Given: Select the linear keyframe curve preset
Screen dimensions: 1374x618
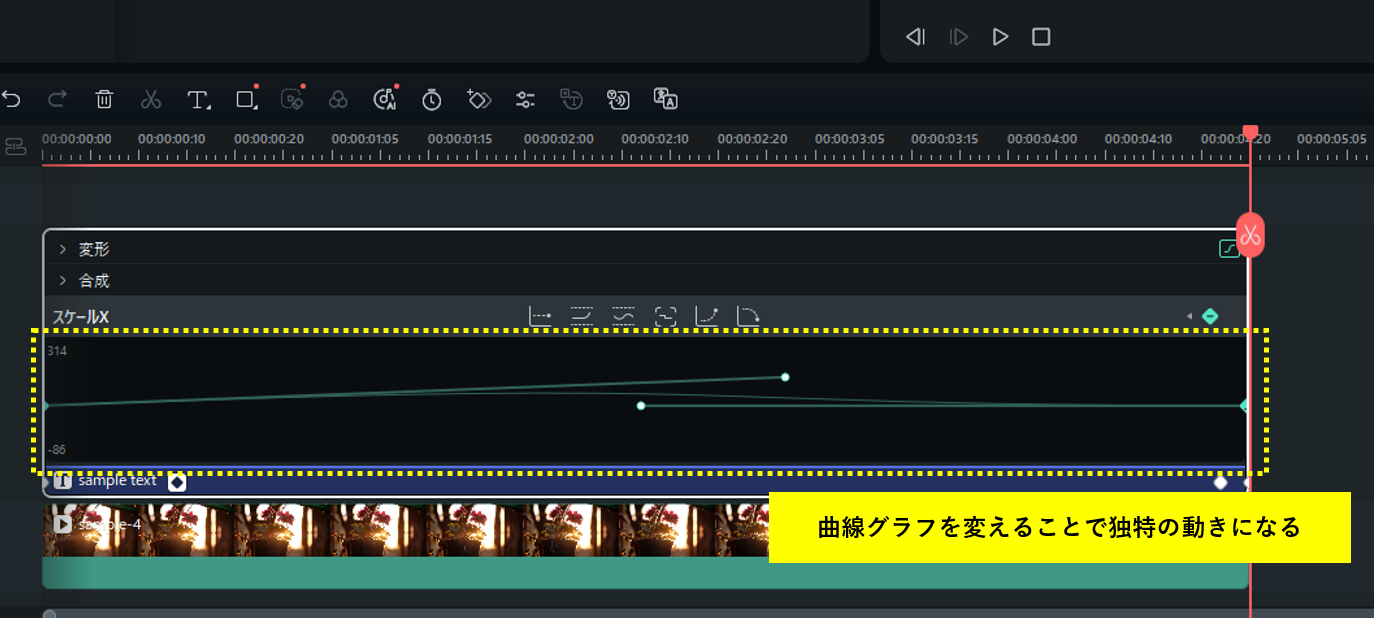Looking at the screenshot, I should [541, 314].
